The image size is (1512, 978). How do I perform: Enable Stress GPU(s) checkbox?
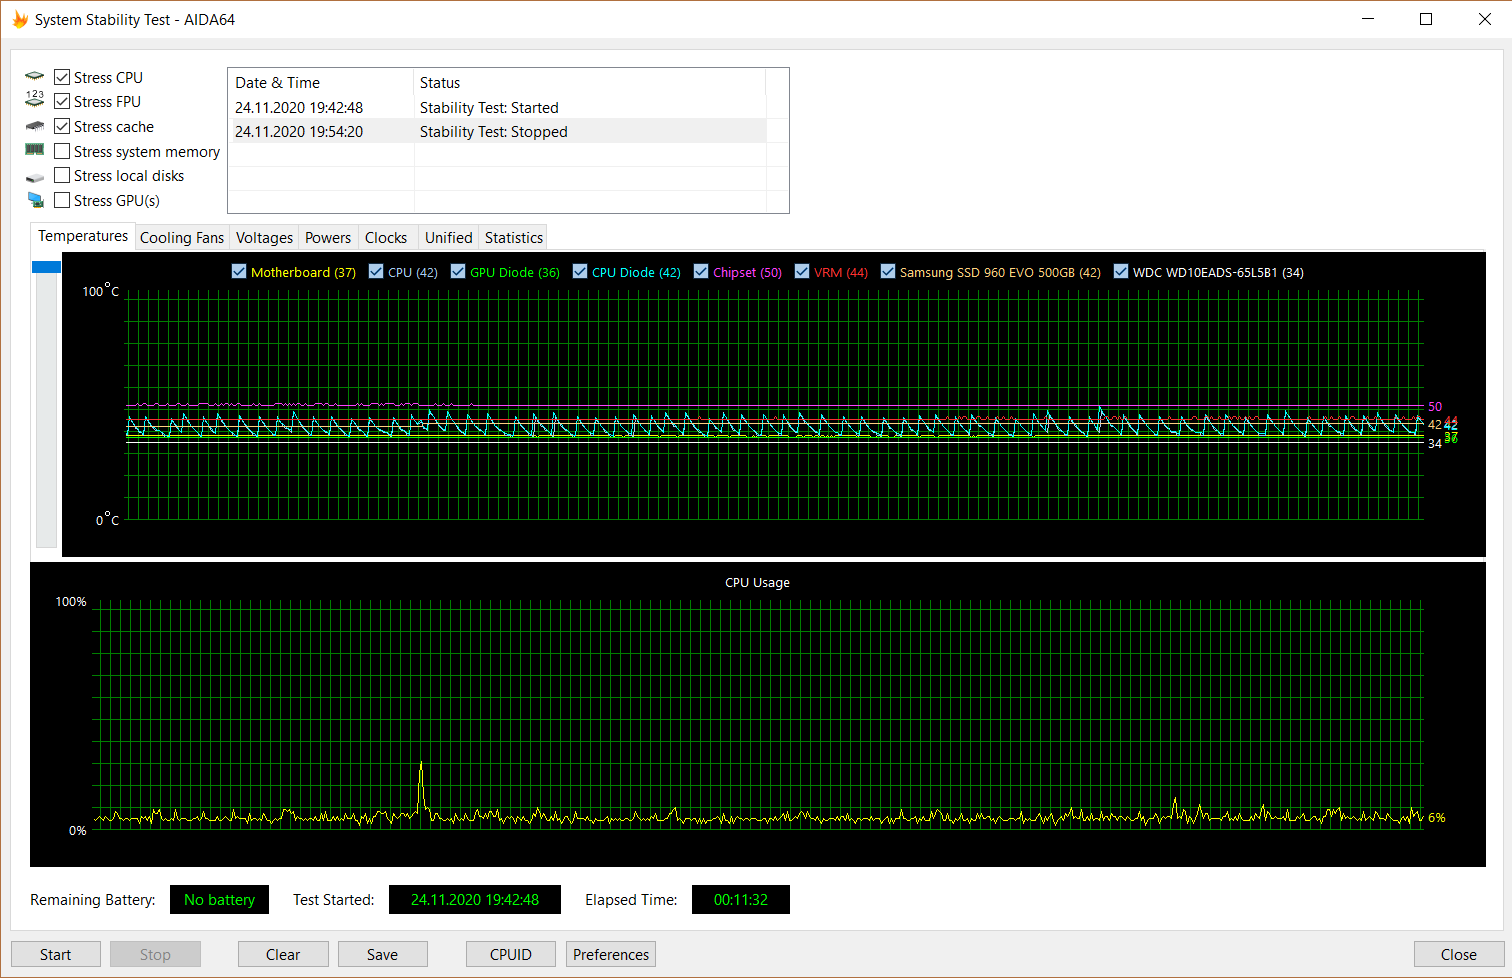tap(62, 200)
